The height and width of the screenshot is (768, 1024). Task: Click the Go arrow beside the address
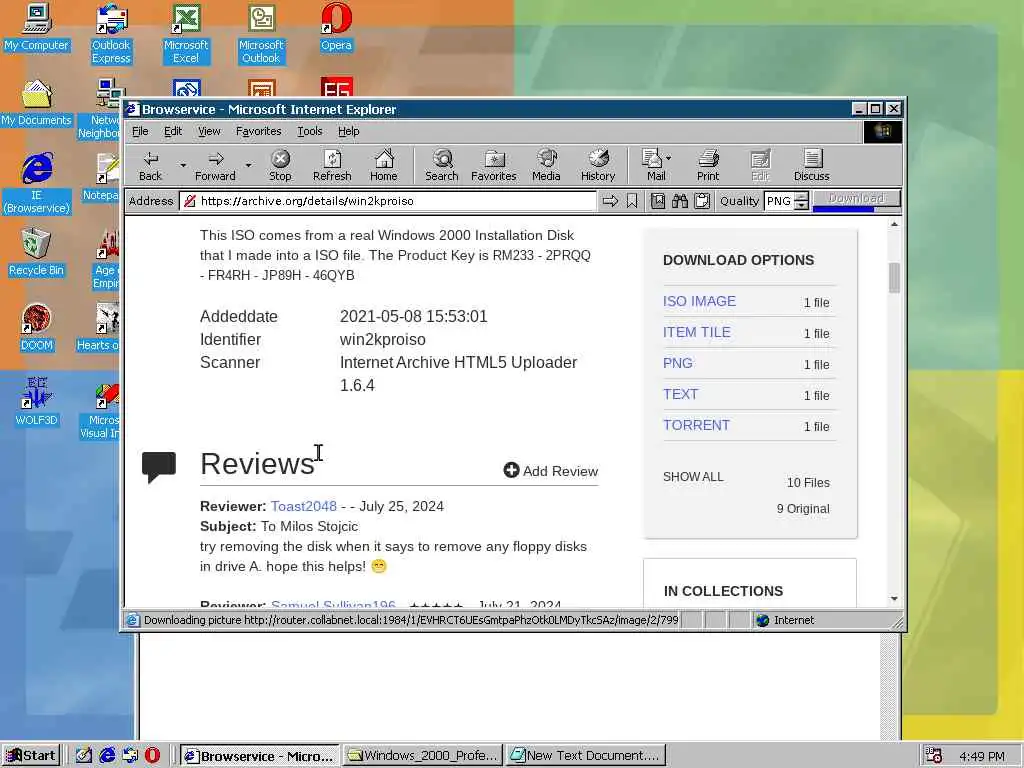click(610, 201)
